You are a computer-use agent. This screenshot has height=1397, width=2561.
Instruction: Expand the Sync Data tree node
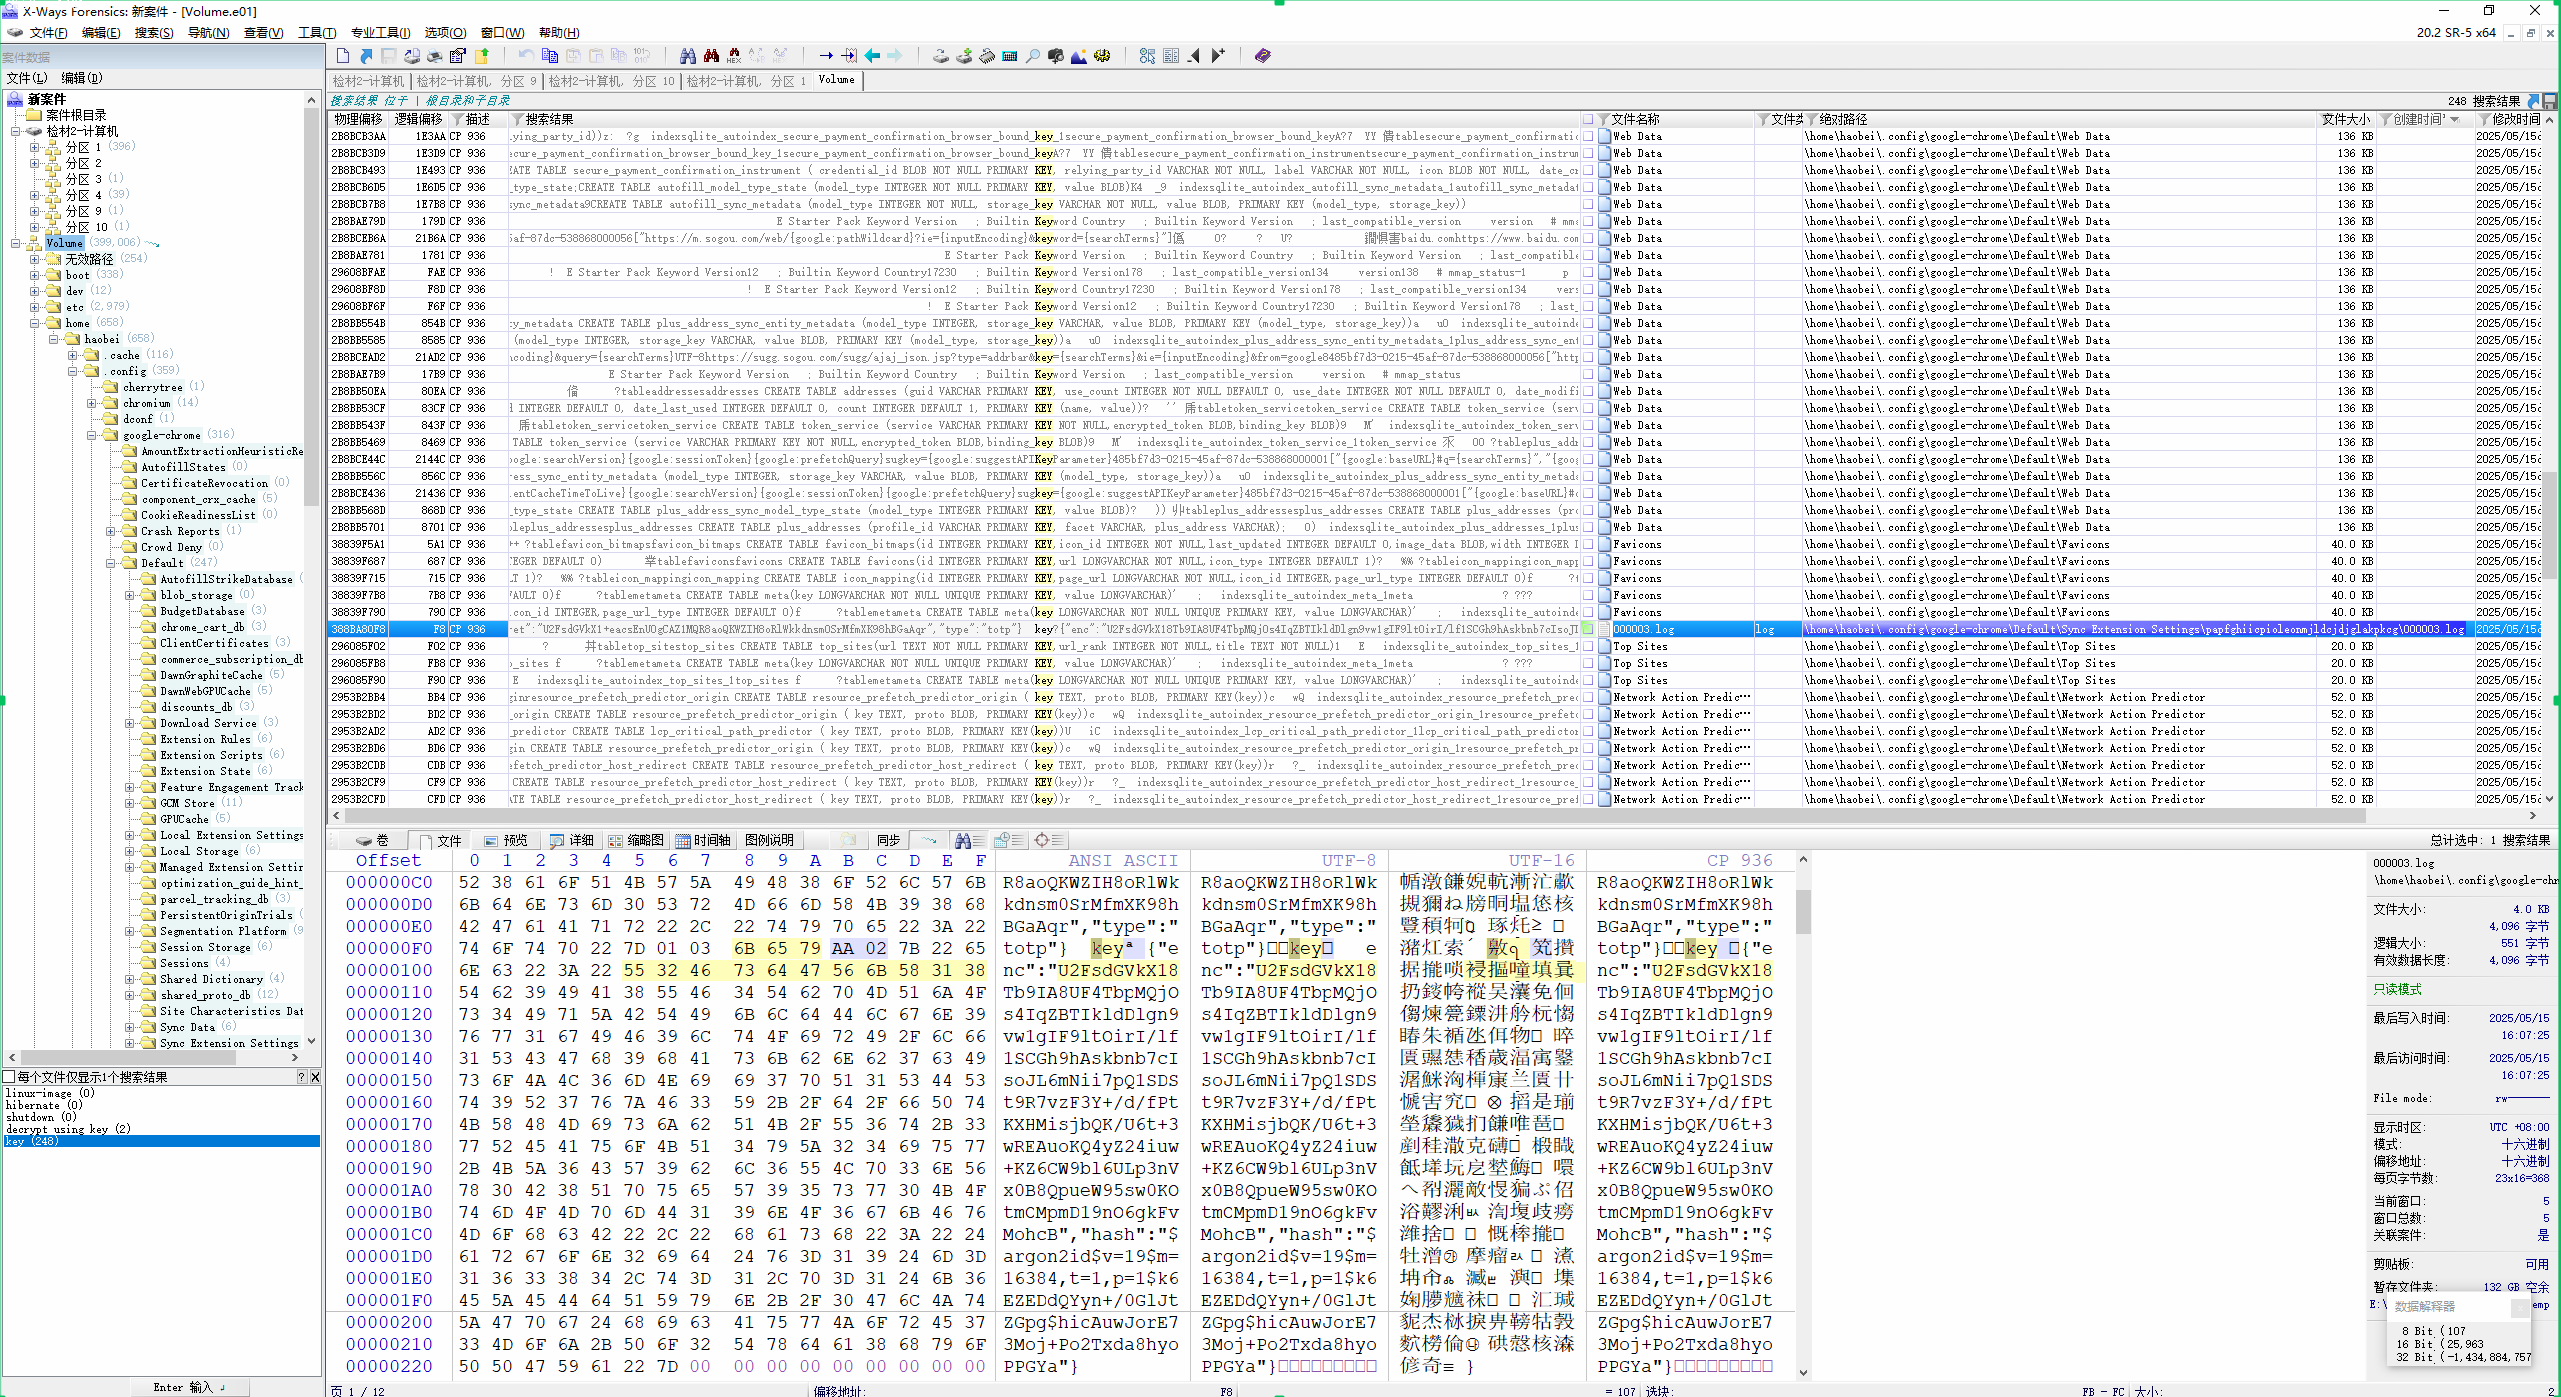(x=130, y=1027)
